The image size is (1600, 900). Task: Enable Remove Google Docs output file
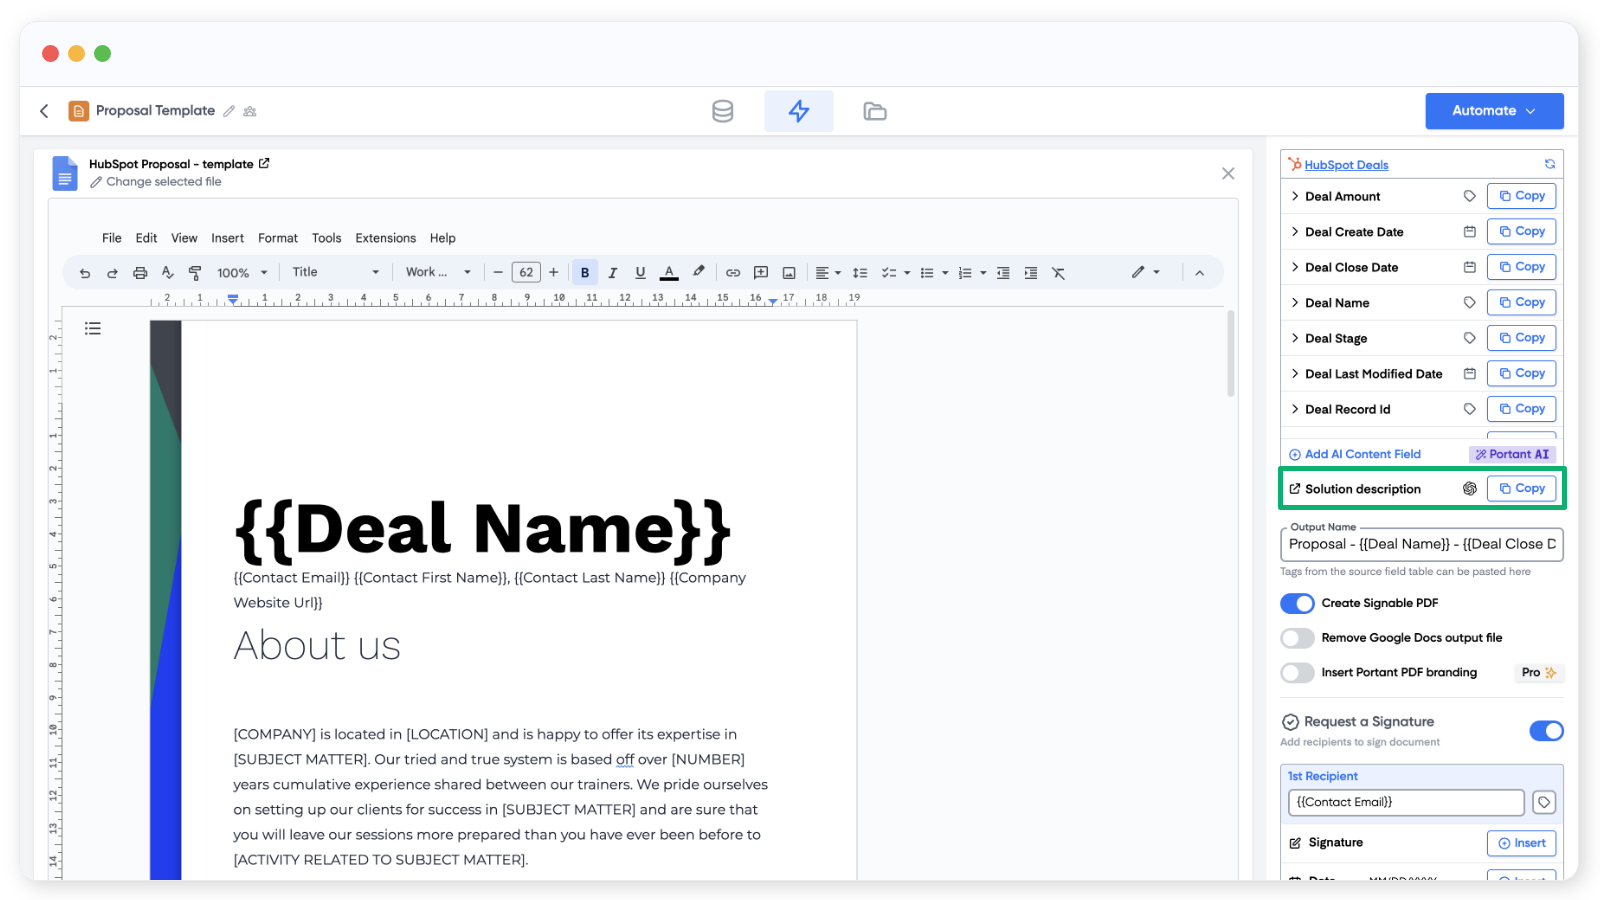(1297, 638)
